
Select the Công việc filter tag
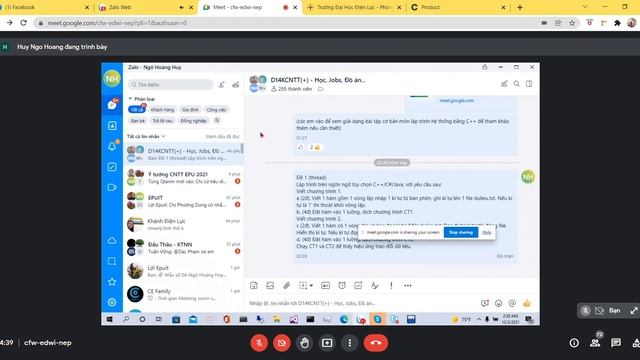(x=216, y=110)
